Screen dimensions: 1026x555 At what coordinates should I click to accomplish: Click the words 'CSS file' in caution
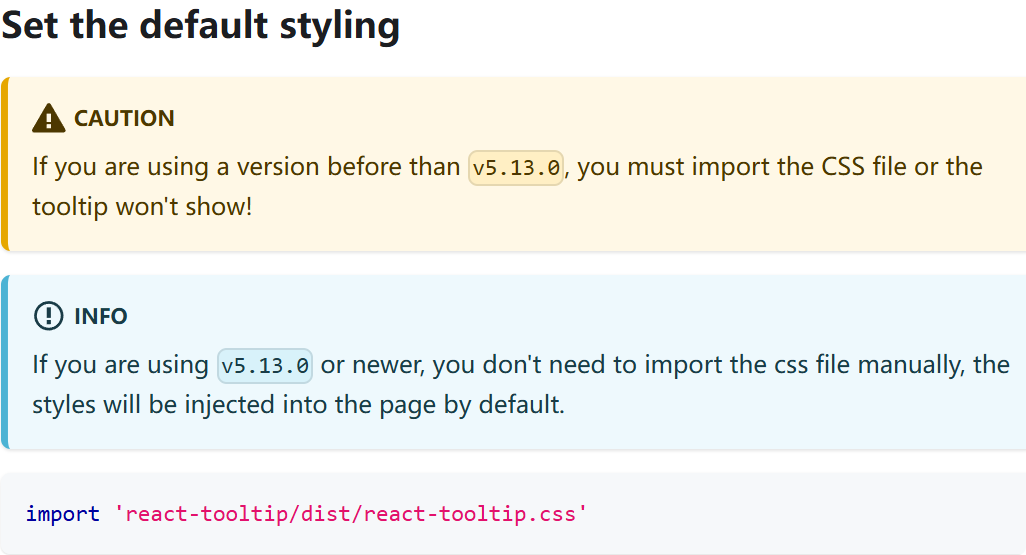coord(864,167)
